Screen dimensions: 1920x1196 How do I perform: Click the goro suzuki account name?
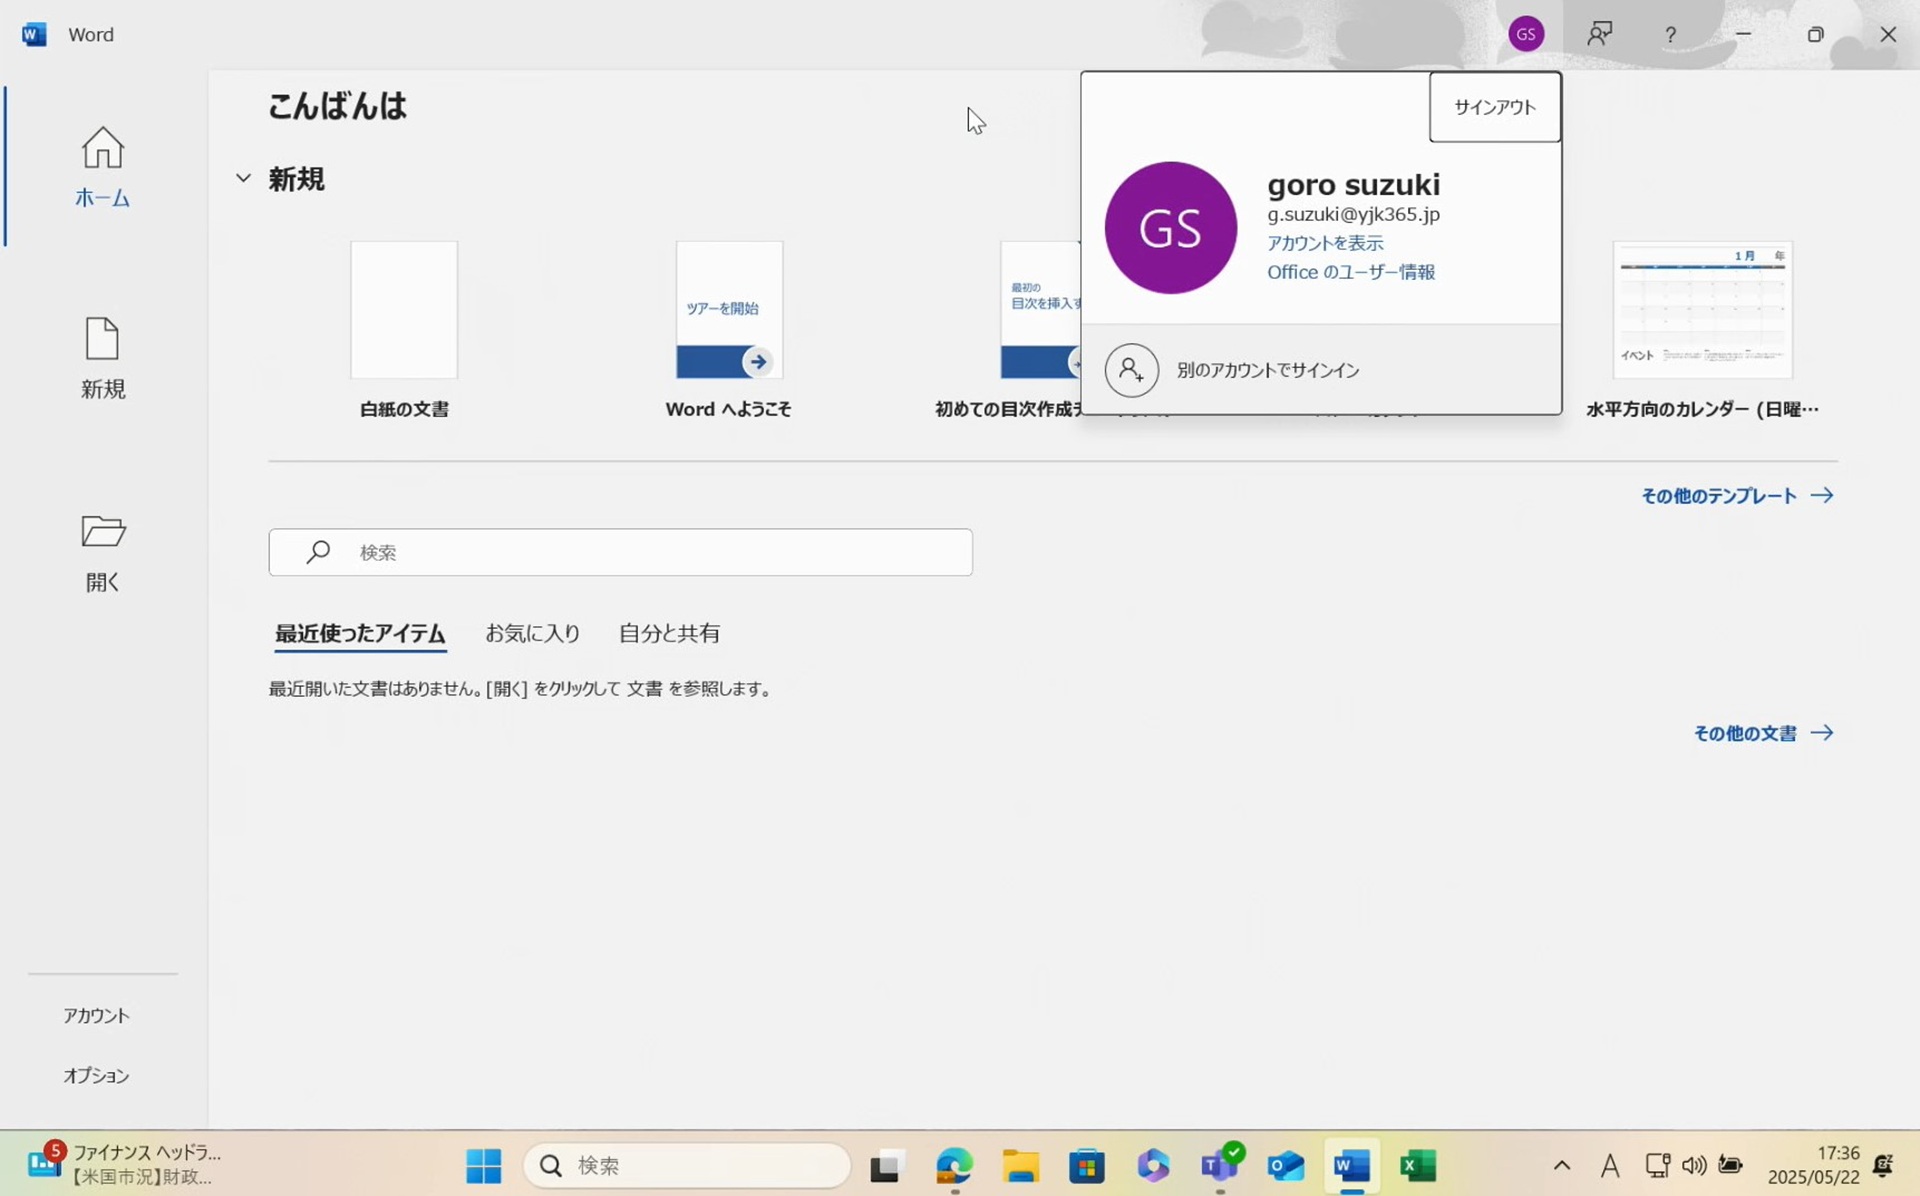[x=1354, y=184]
